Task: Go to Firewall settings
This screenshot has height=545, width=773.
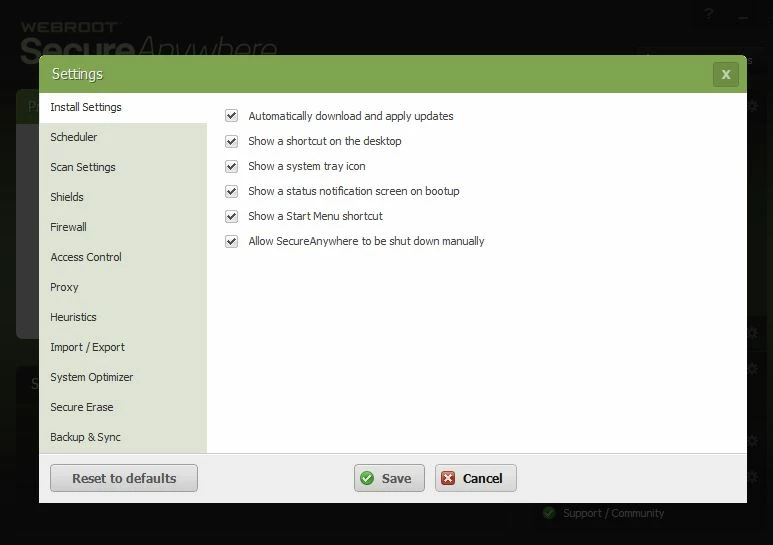Action: click(123, 227)
